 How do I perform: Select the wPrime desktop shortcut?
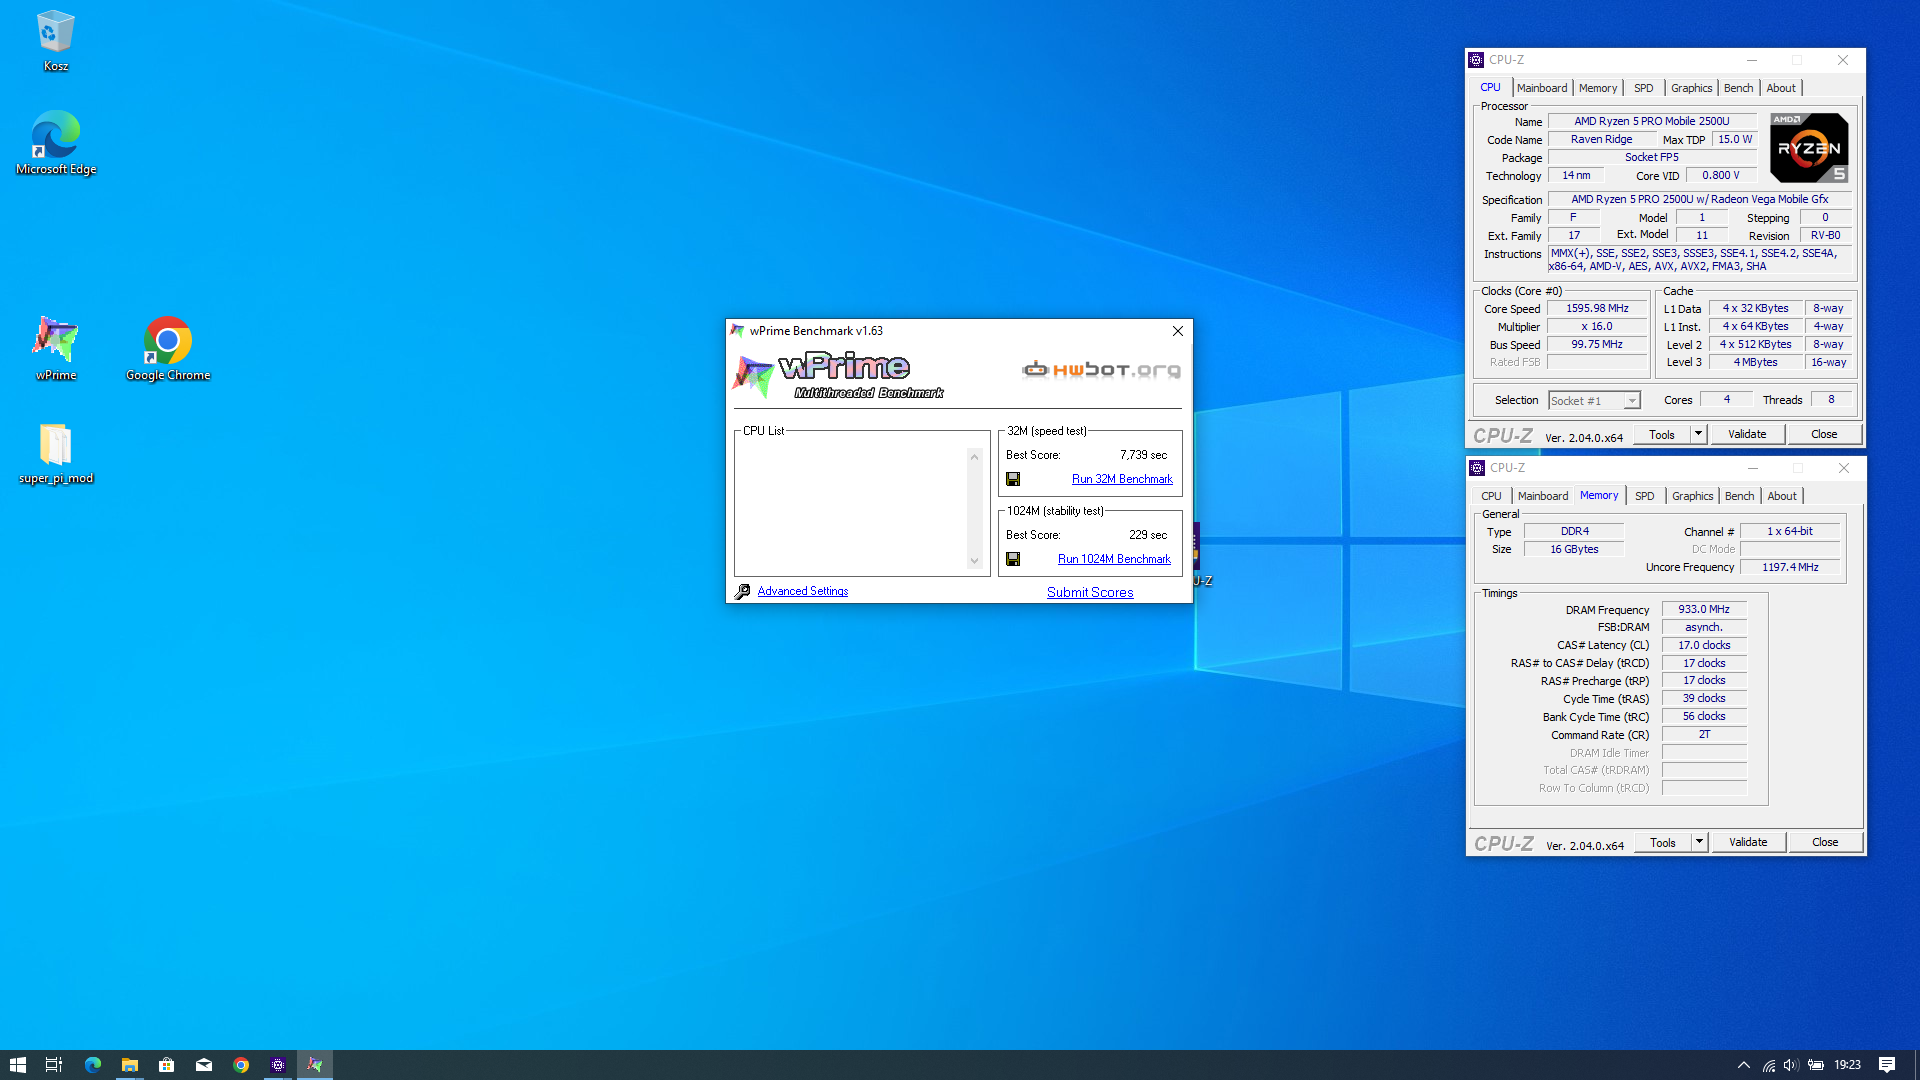(x=56, y=348)
